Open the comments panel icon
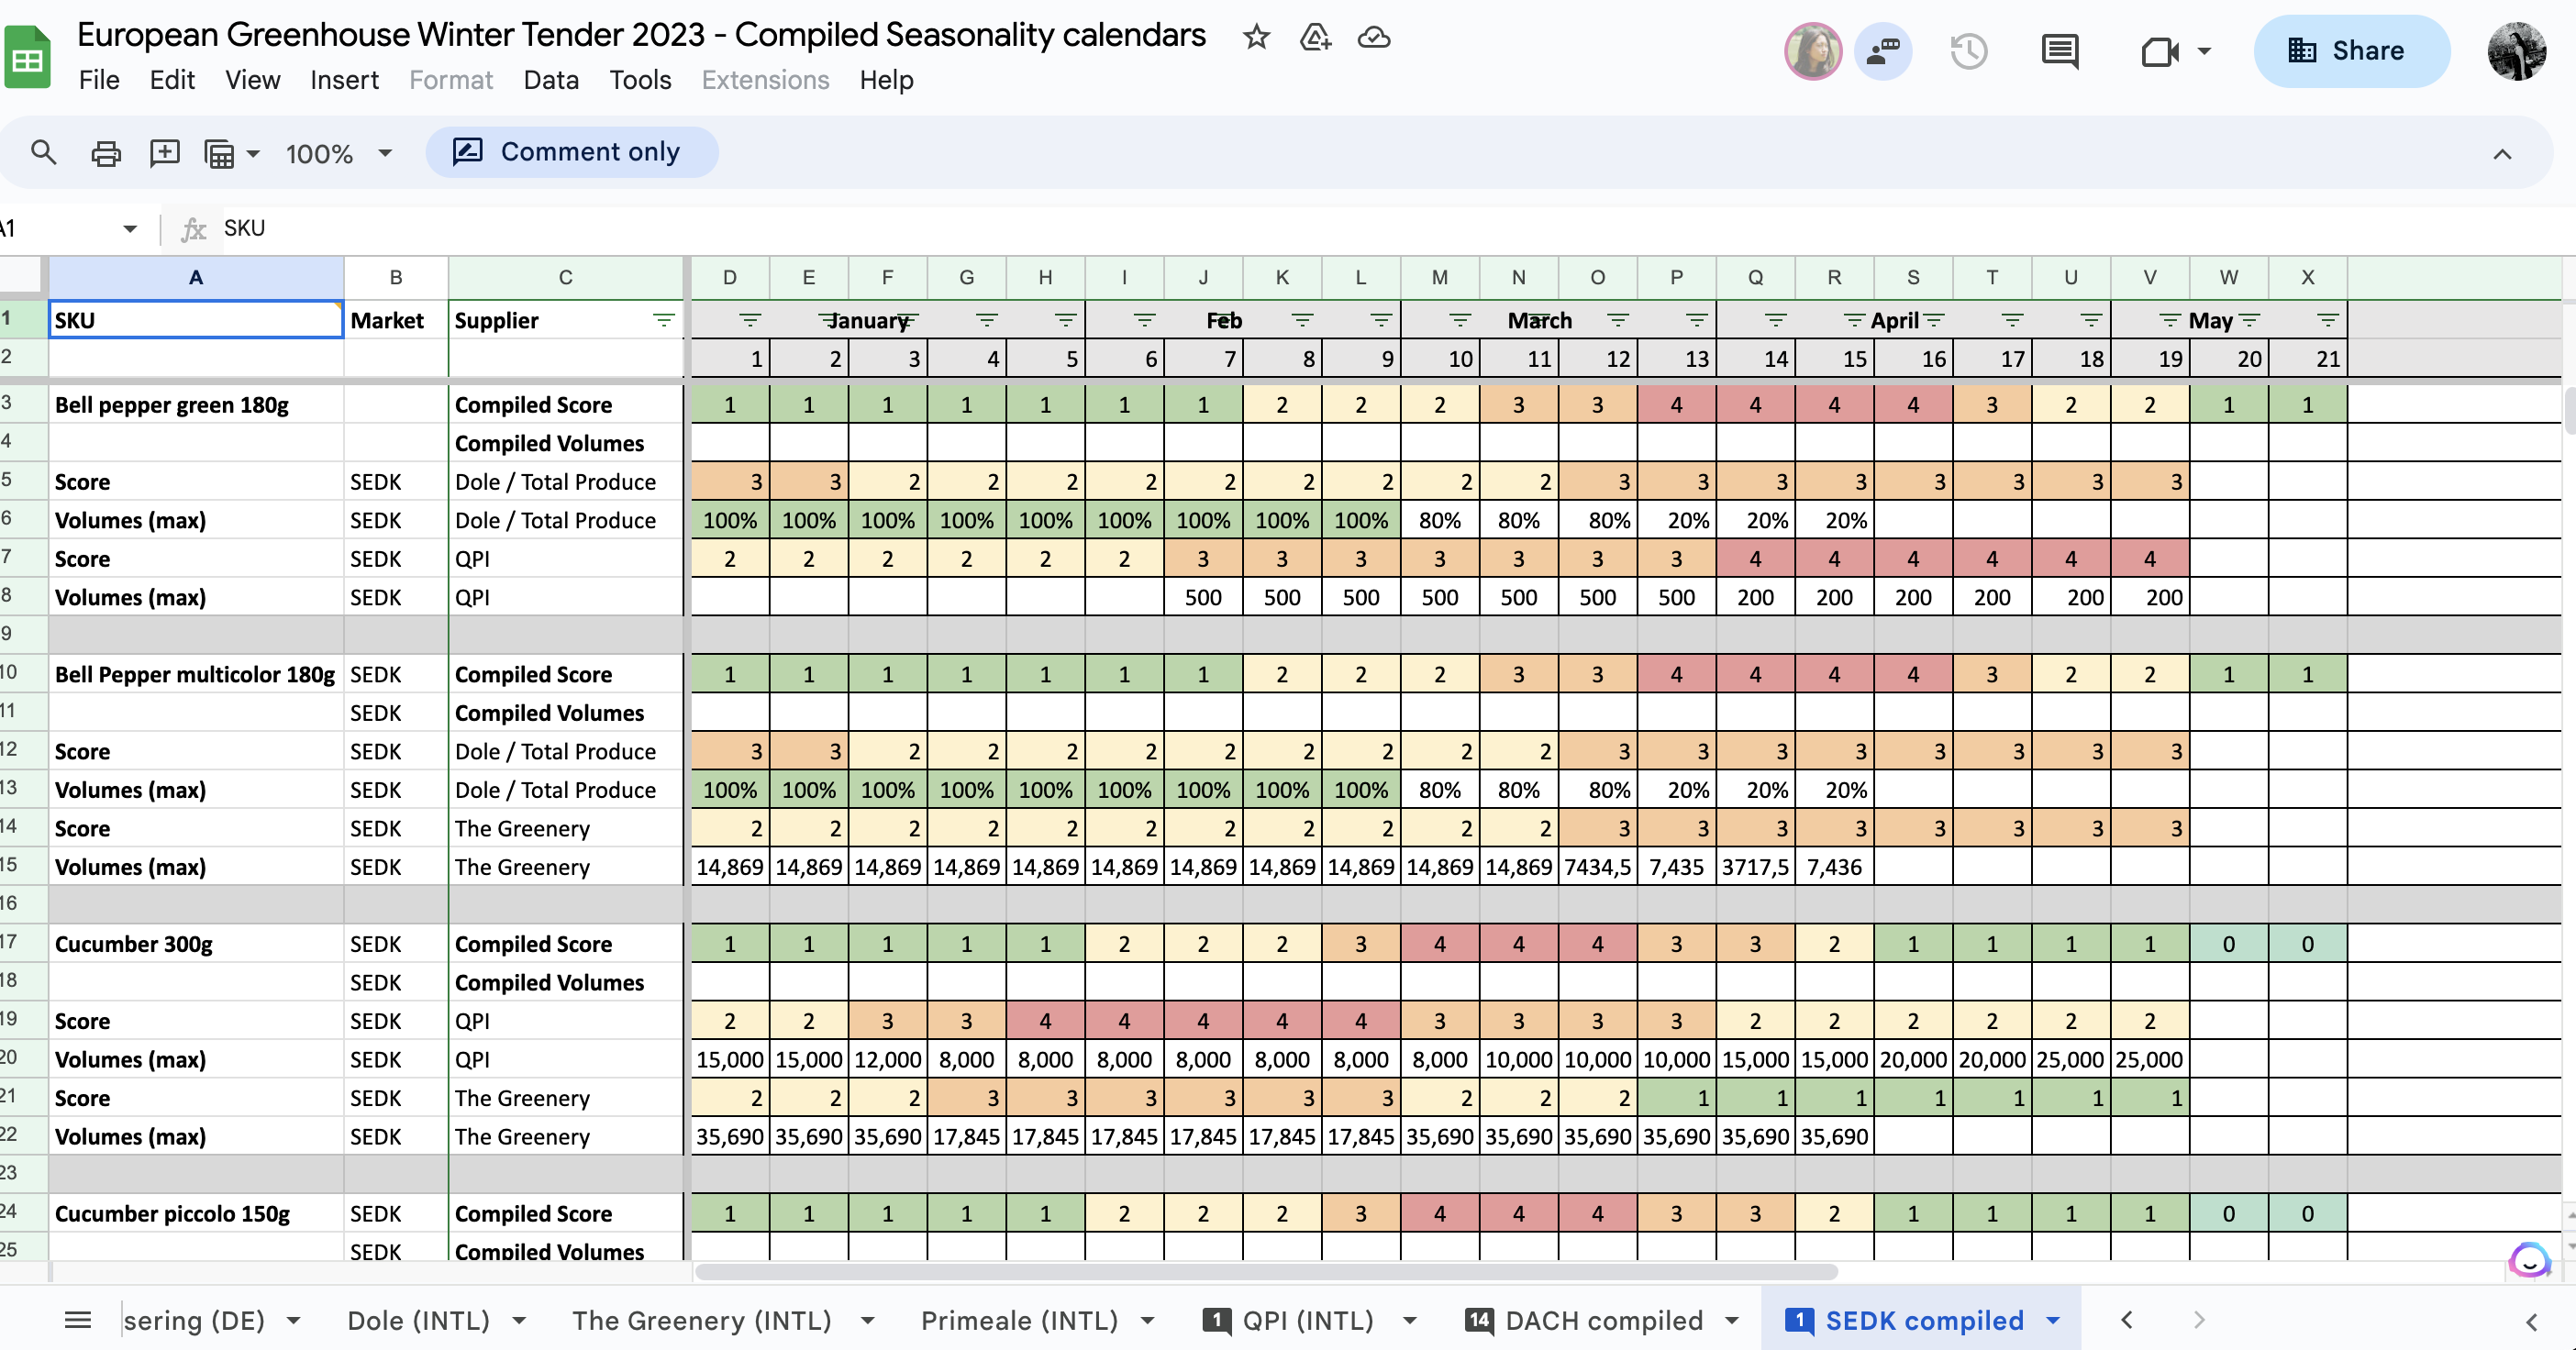This screenshot has width=2576, height=1350. [2059, 51]
